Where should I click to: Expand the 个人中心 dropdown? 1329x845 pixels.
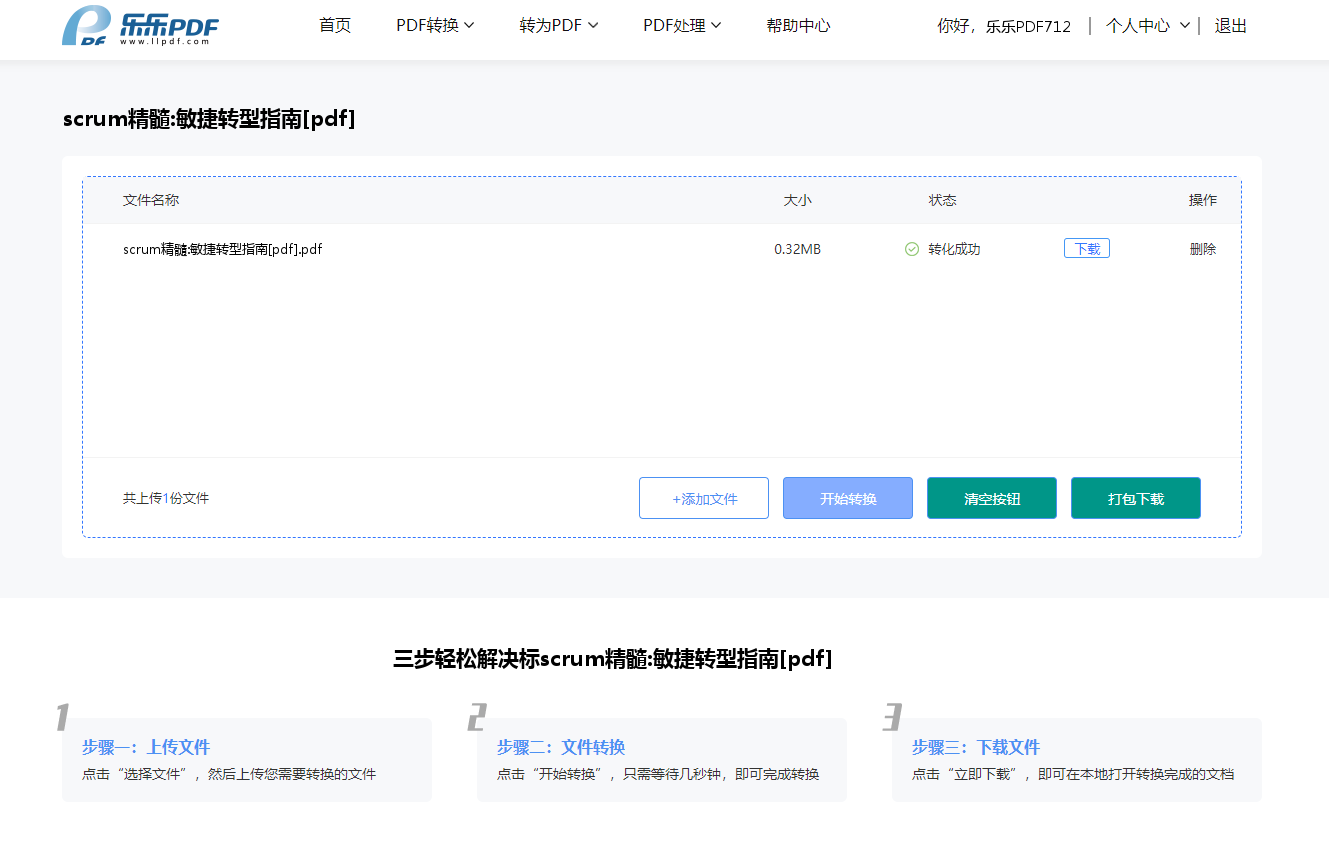(x=1148, y=26)
